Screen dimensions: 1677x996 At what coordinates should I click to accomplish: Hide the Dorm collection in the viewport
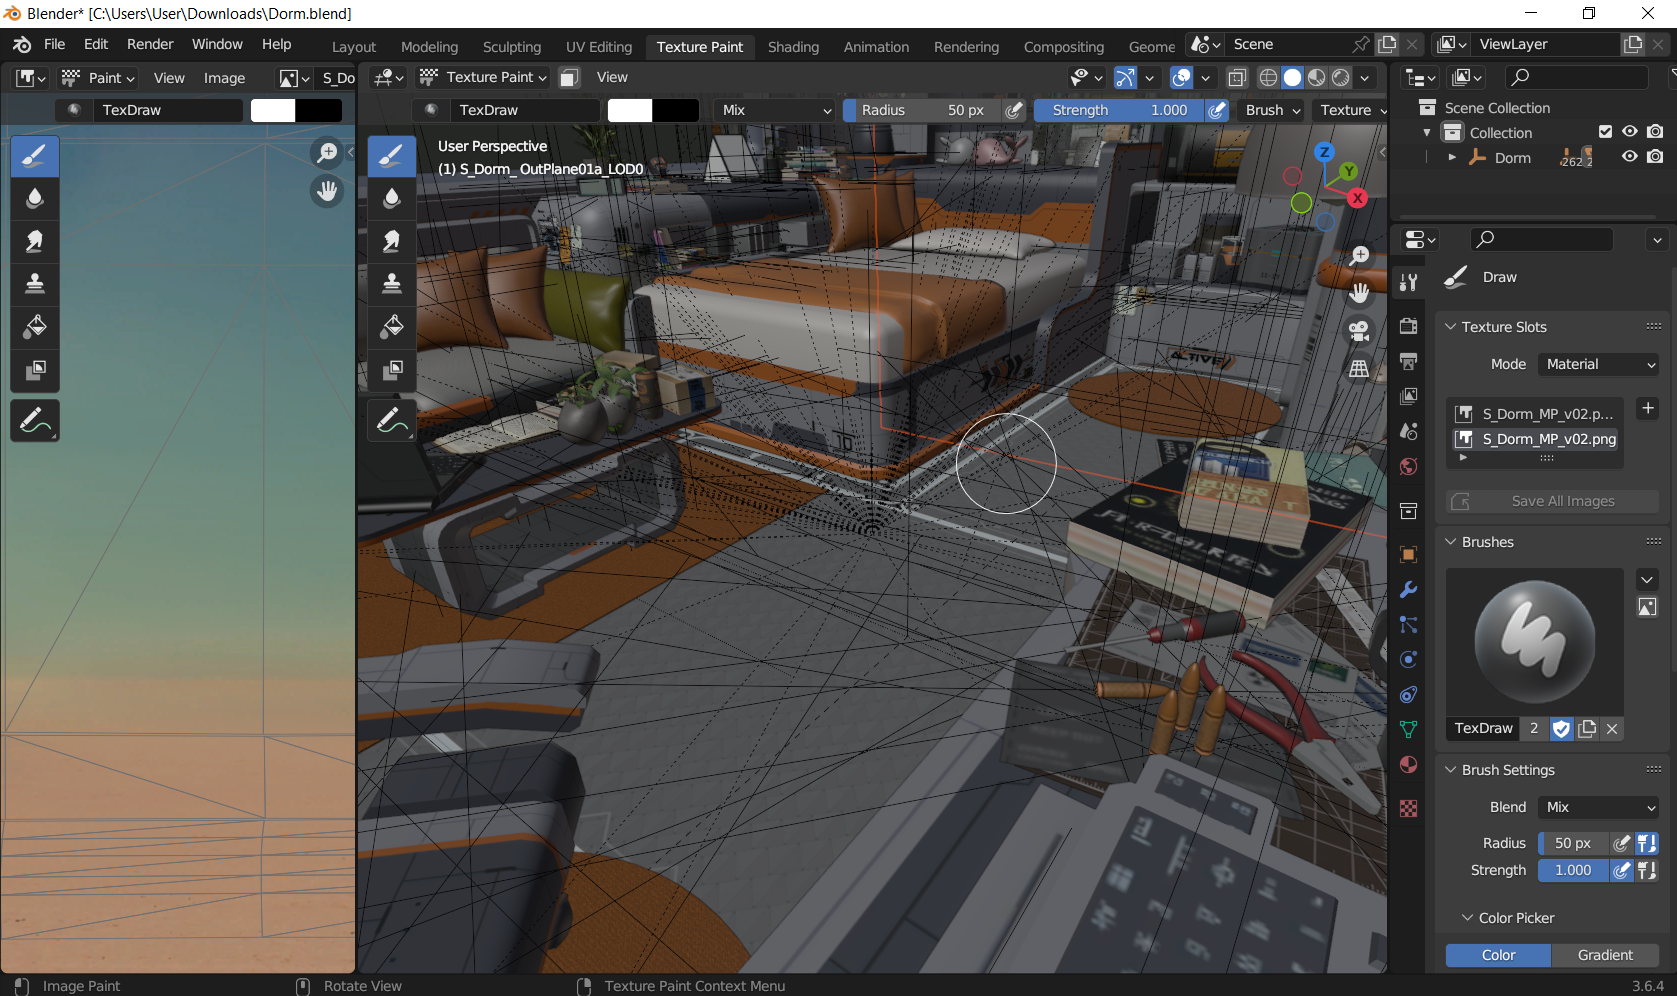(x=1630, y=157)
